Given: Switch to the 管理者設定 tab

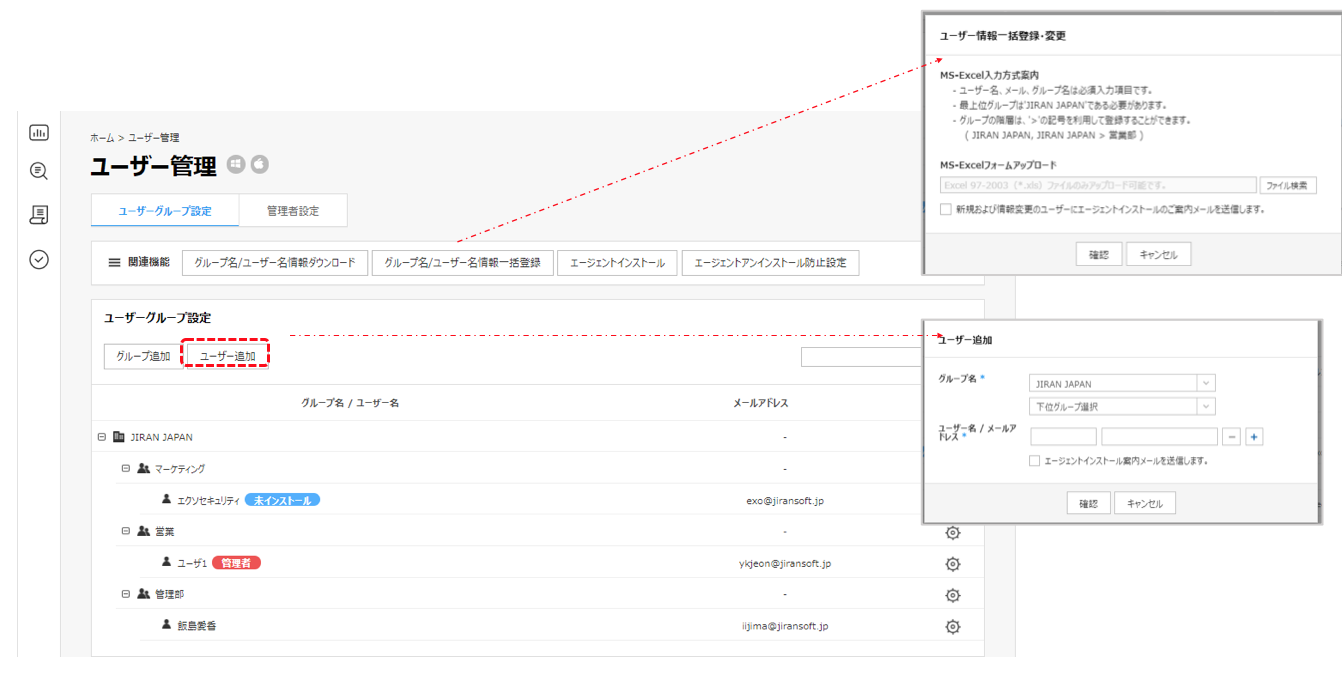Looking at the screenshot, I should [293, 211].
